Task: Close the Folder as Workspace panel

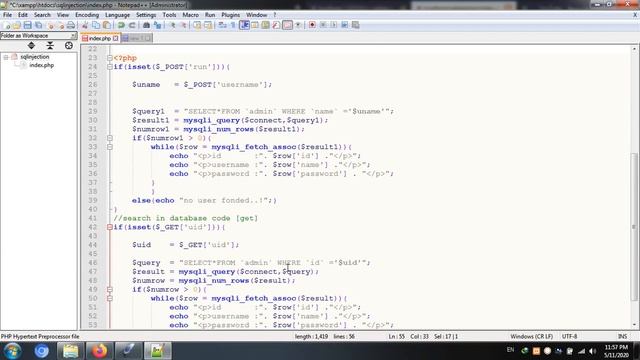Action: 73,36
